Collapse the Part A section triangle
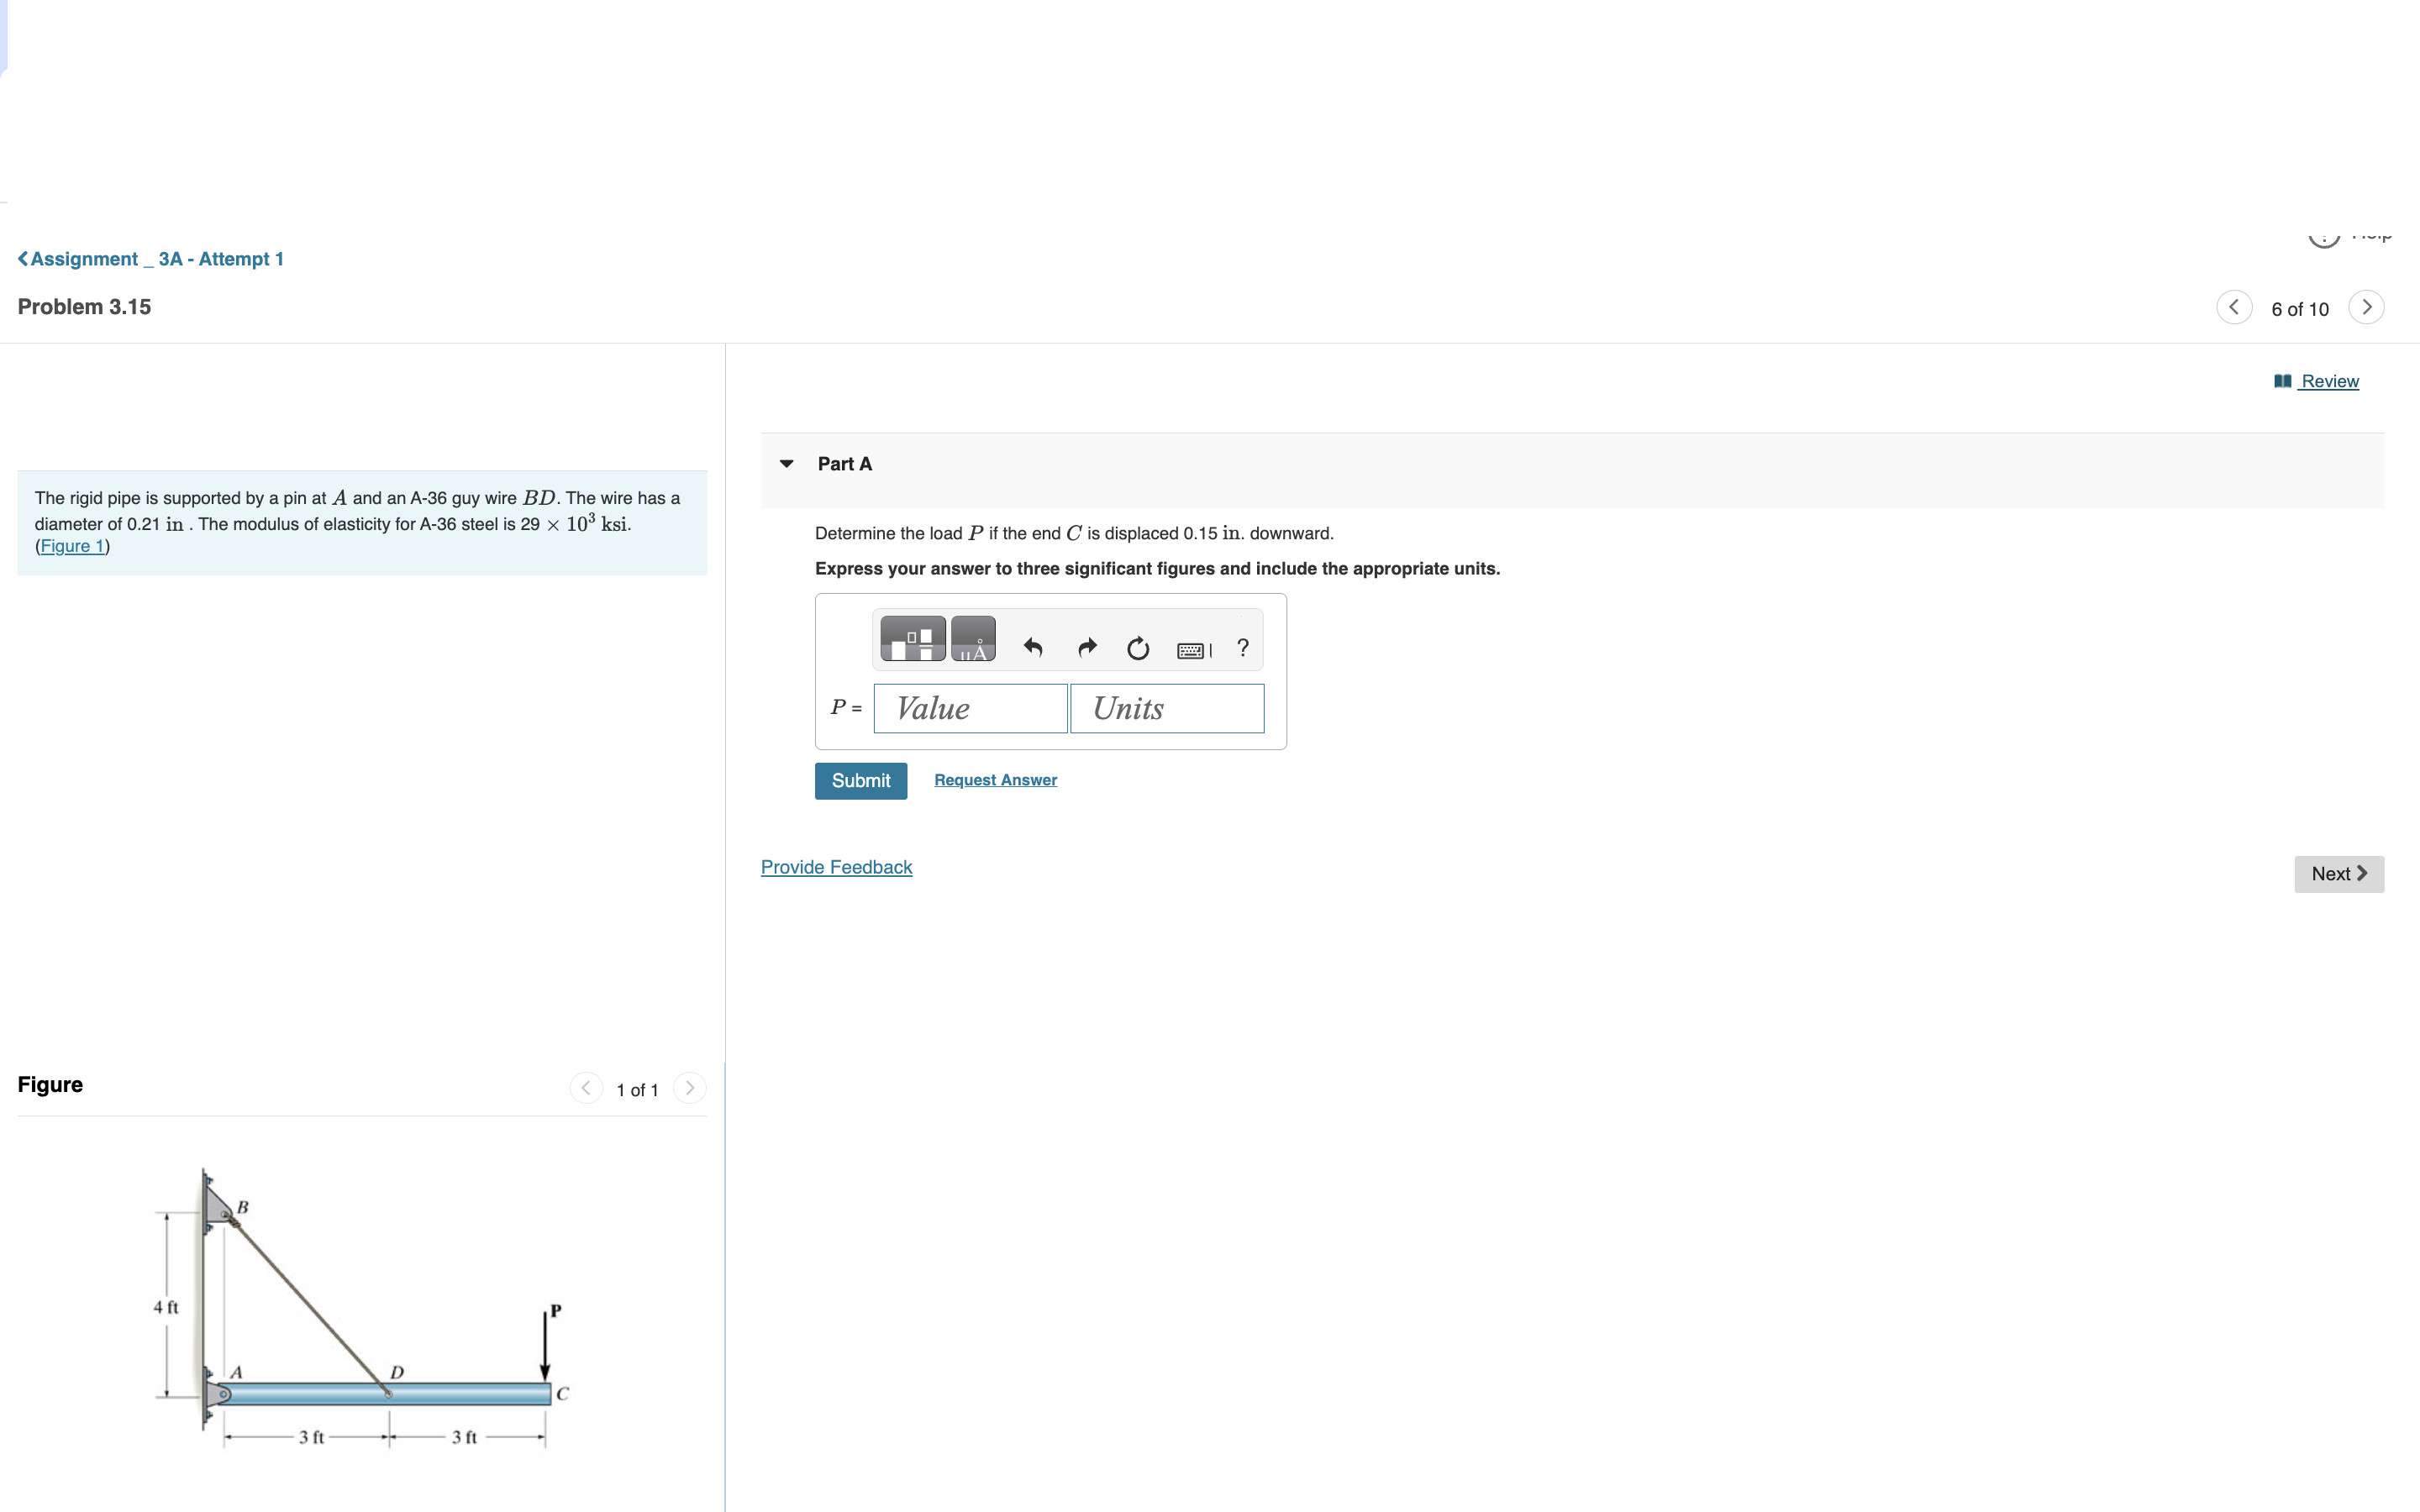 (787, 464)
